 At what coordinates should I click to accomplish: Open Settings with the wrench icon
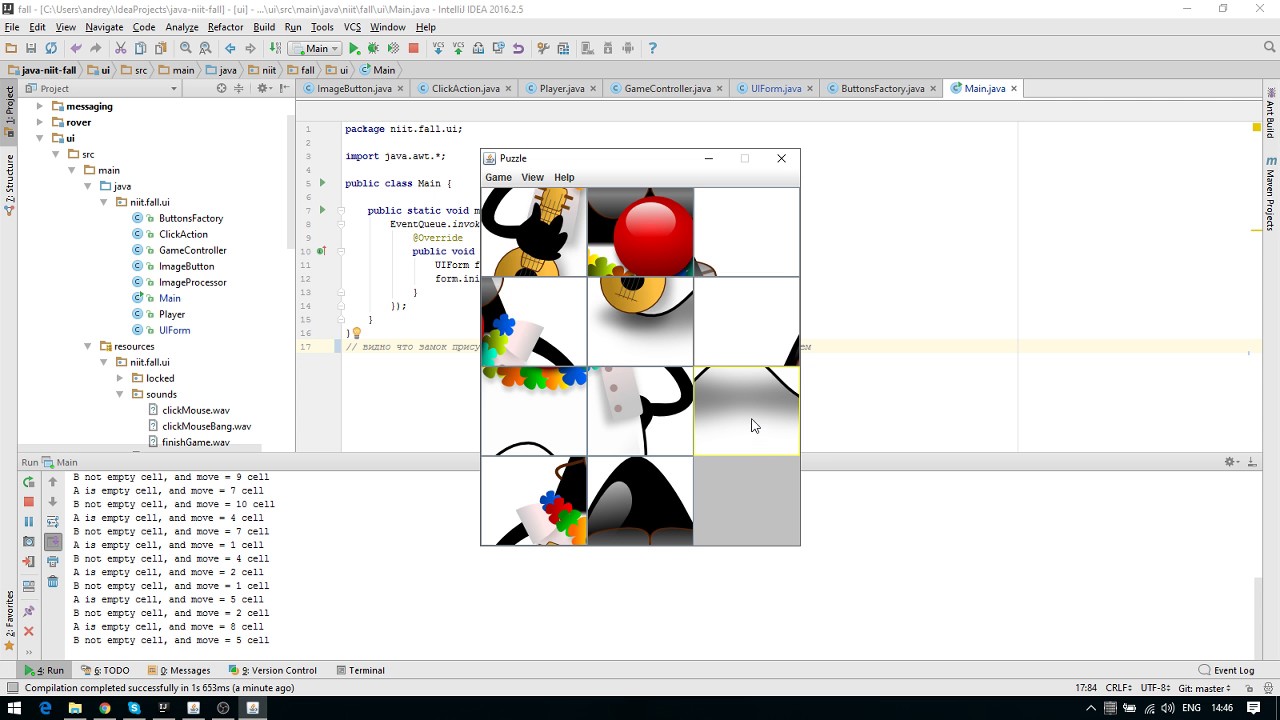pyautogui.click(x=543, y=48)
